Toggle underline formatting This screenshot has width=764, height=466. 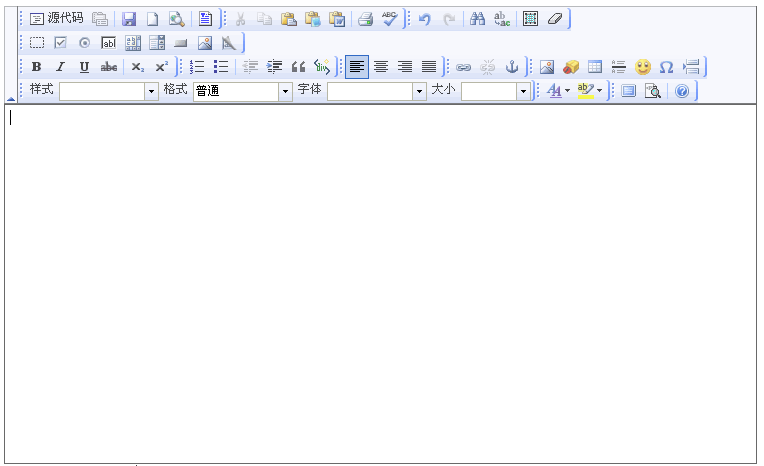(x=84, y=67)
